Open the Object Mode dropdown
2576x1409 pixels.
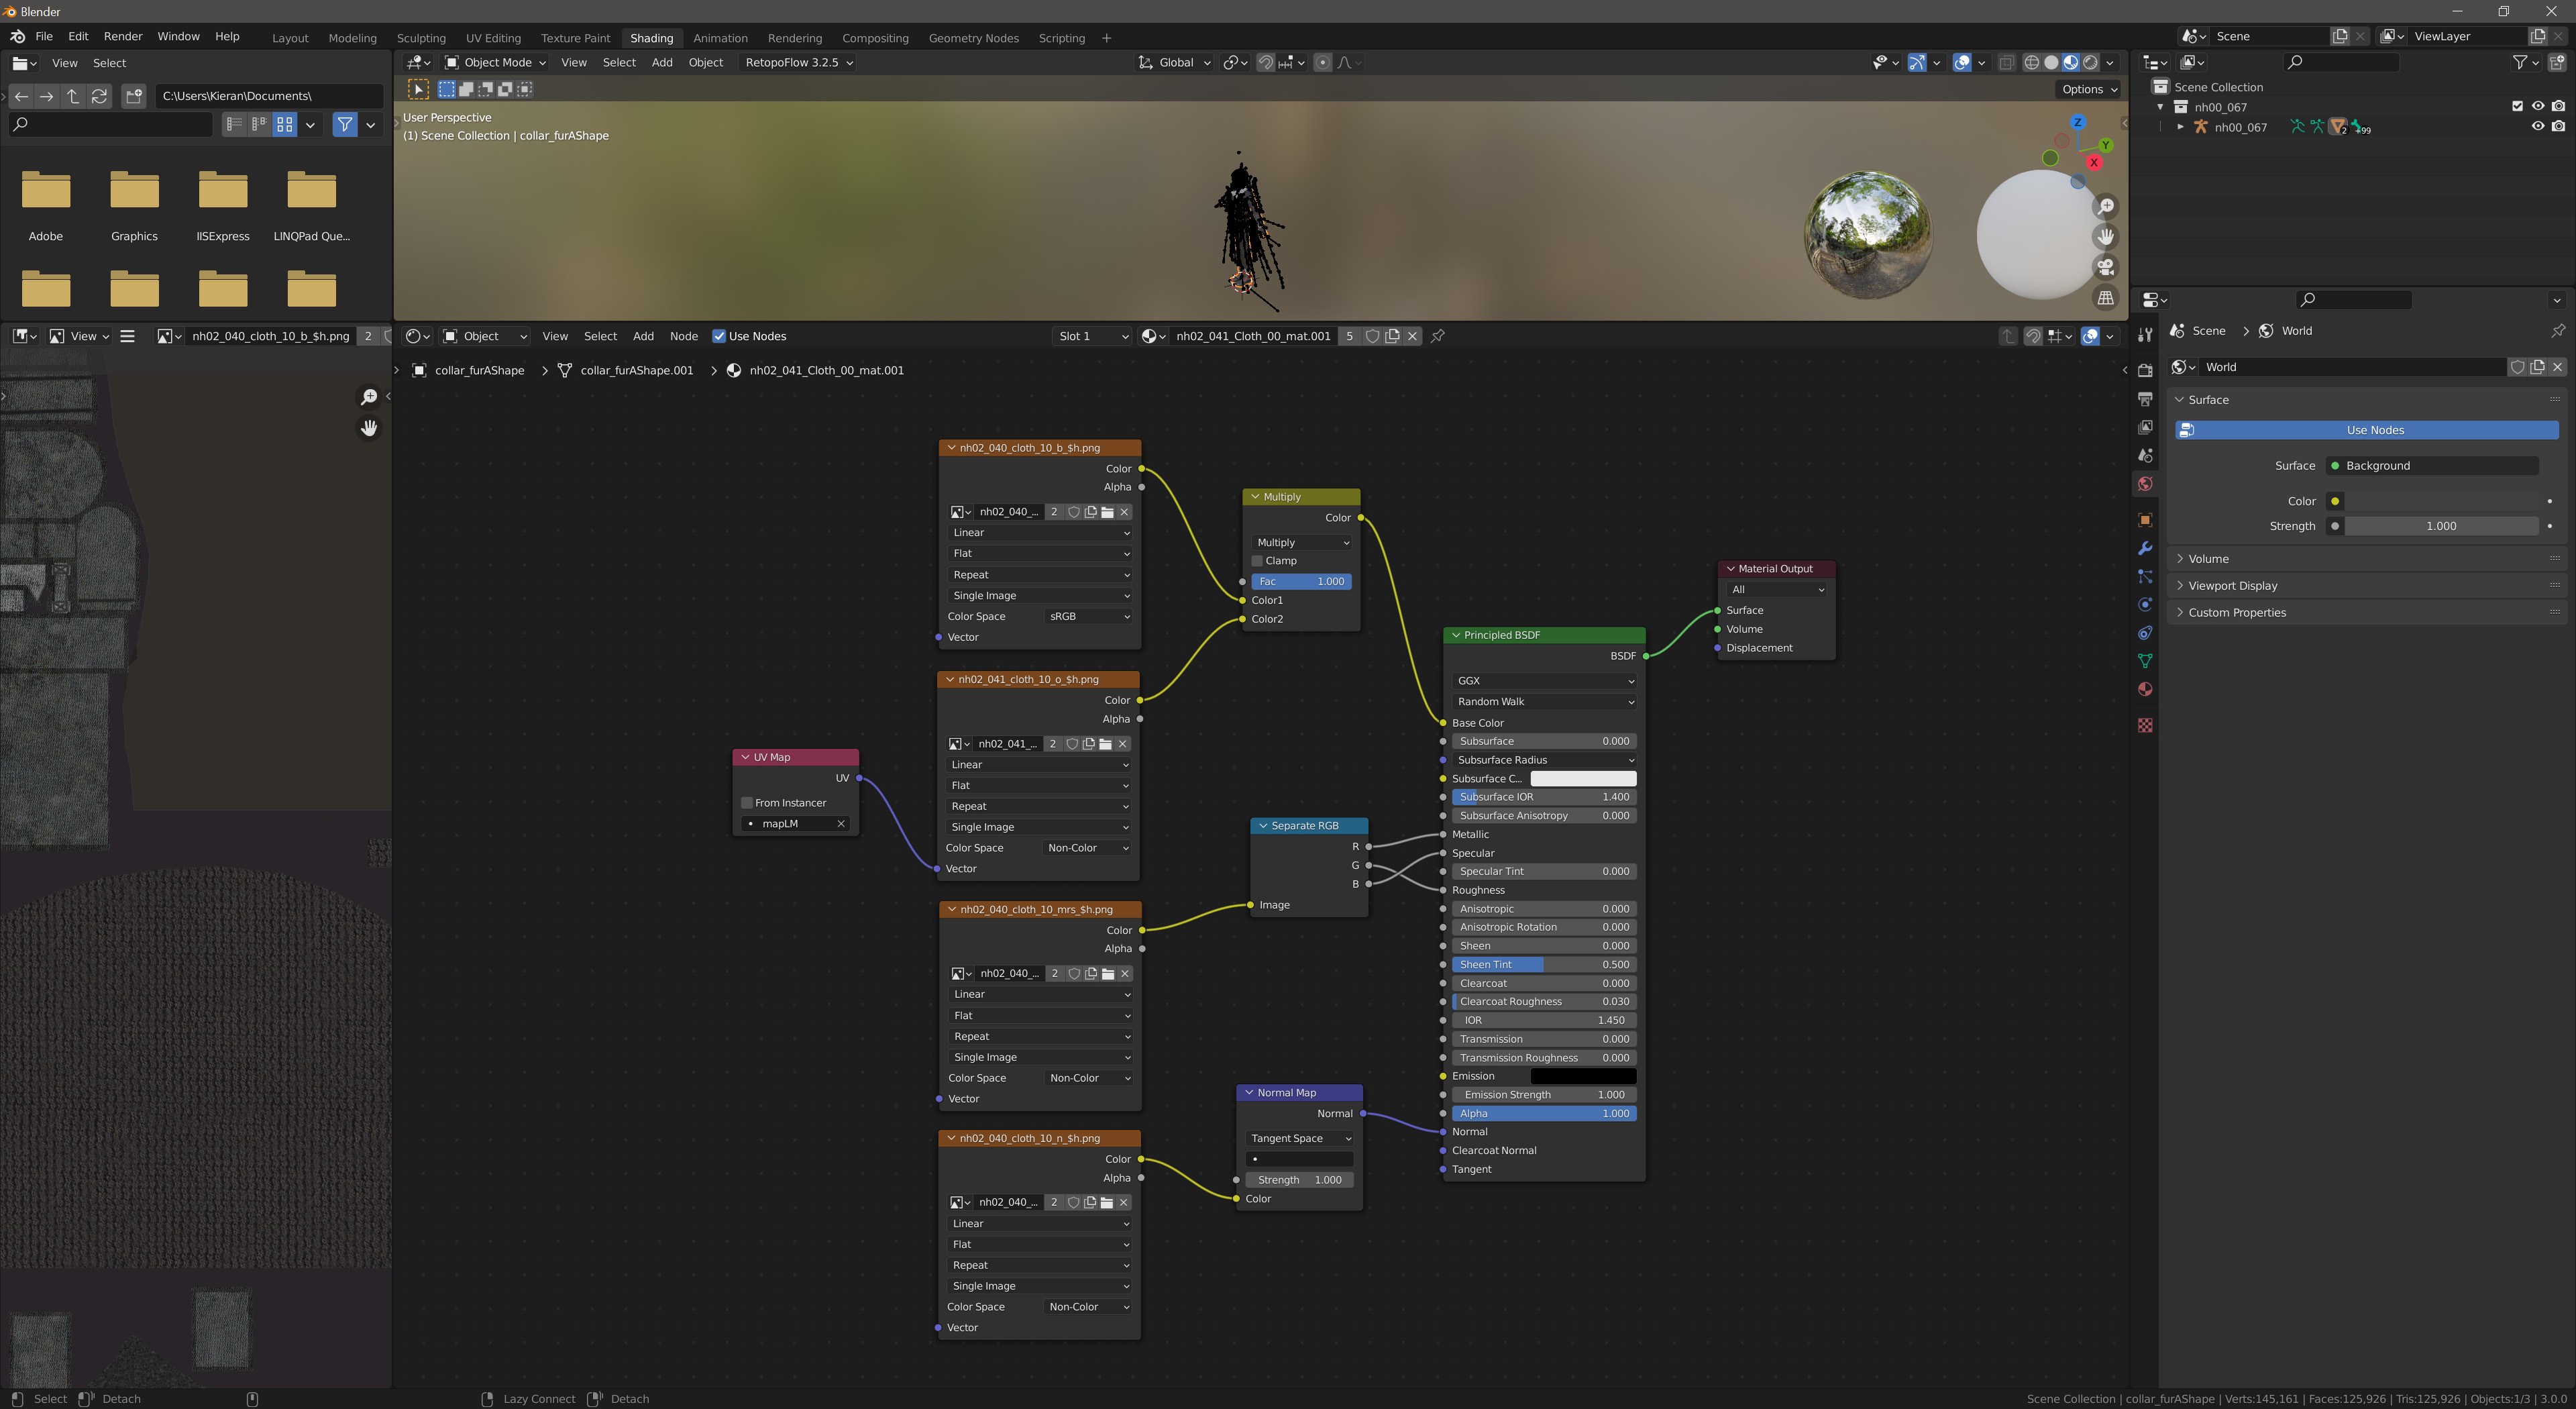pyautogui.click(x=496, y=62)
